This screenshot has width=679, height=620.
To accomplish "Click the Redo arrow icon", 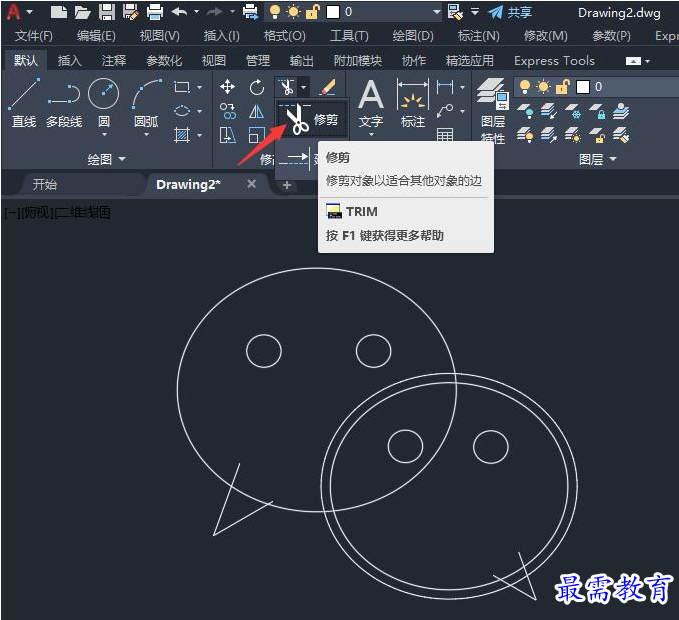I will point(214,12).
